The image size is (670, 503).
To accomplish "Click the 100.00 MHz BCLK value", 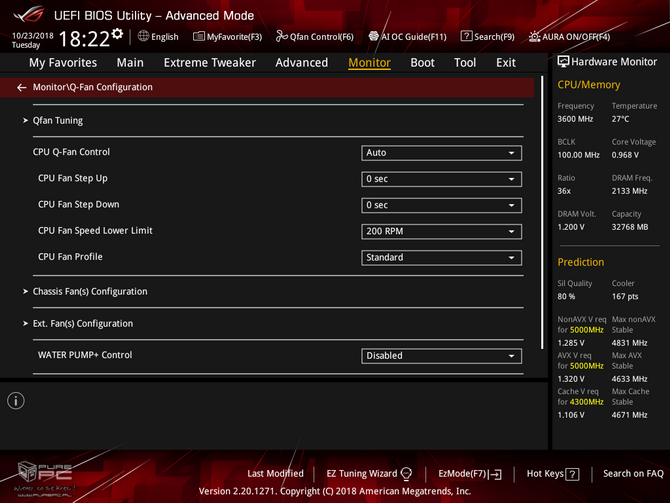I will [579, 155].
